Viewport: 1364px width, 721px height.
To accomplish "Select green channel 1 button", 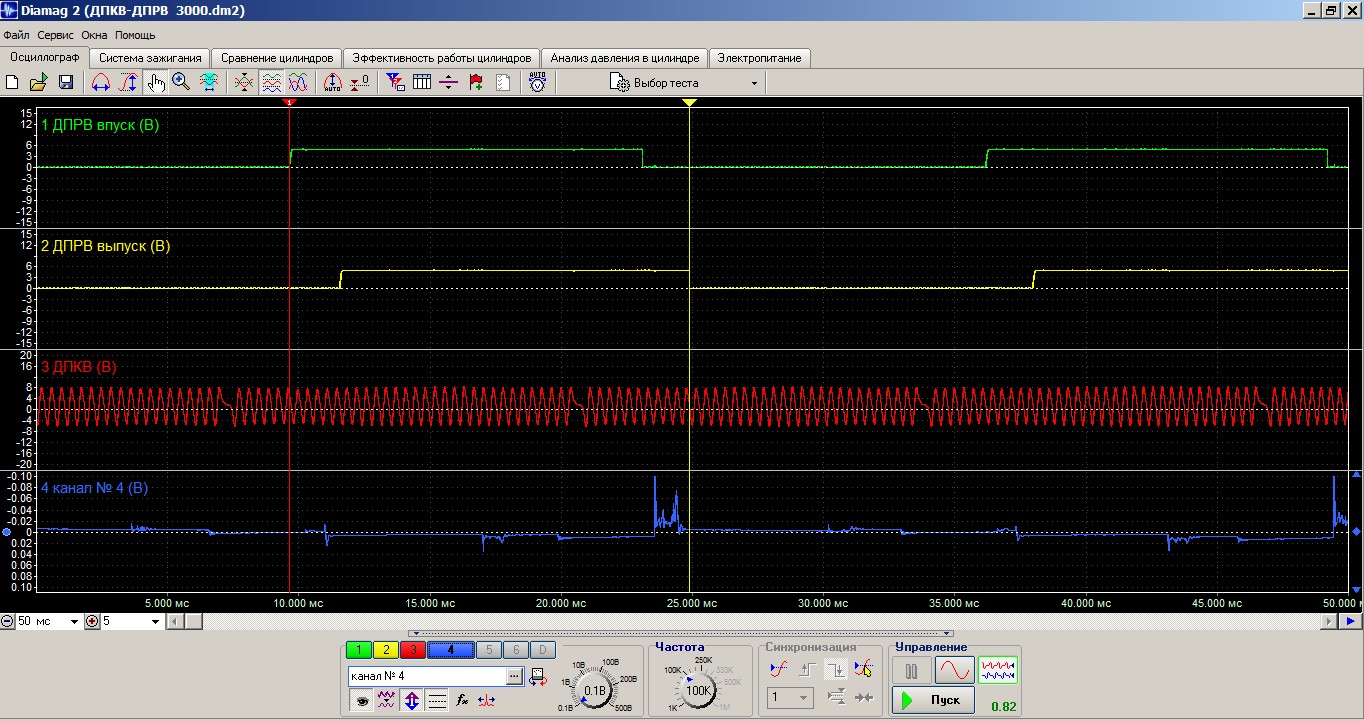I will pos(358,650).
